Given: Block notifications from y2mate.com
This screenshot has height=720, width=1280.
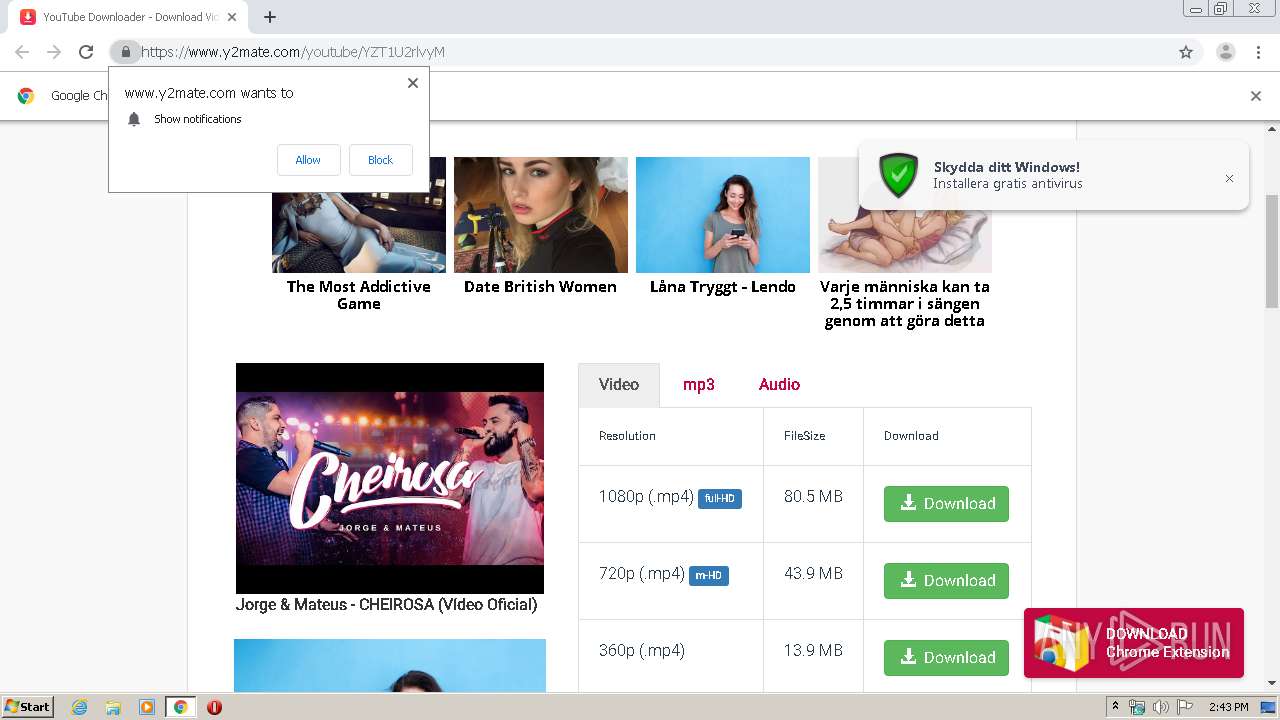Looking at the screenshot, I should [380, 160].
